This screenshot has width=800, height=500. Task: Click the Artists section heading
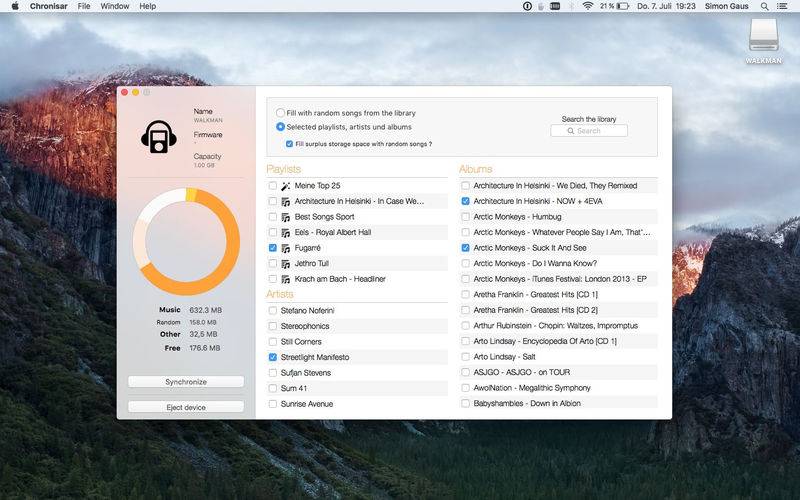pyautogui.click(x=280, y=294)
